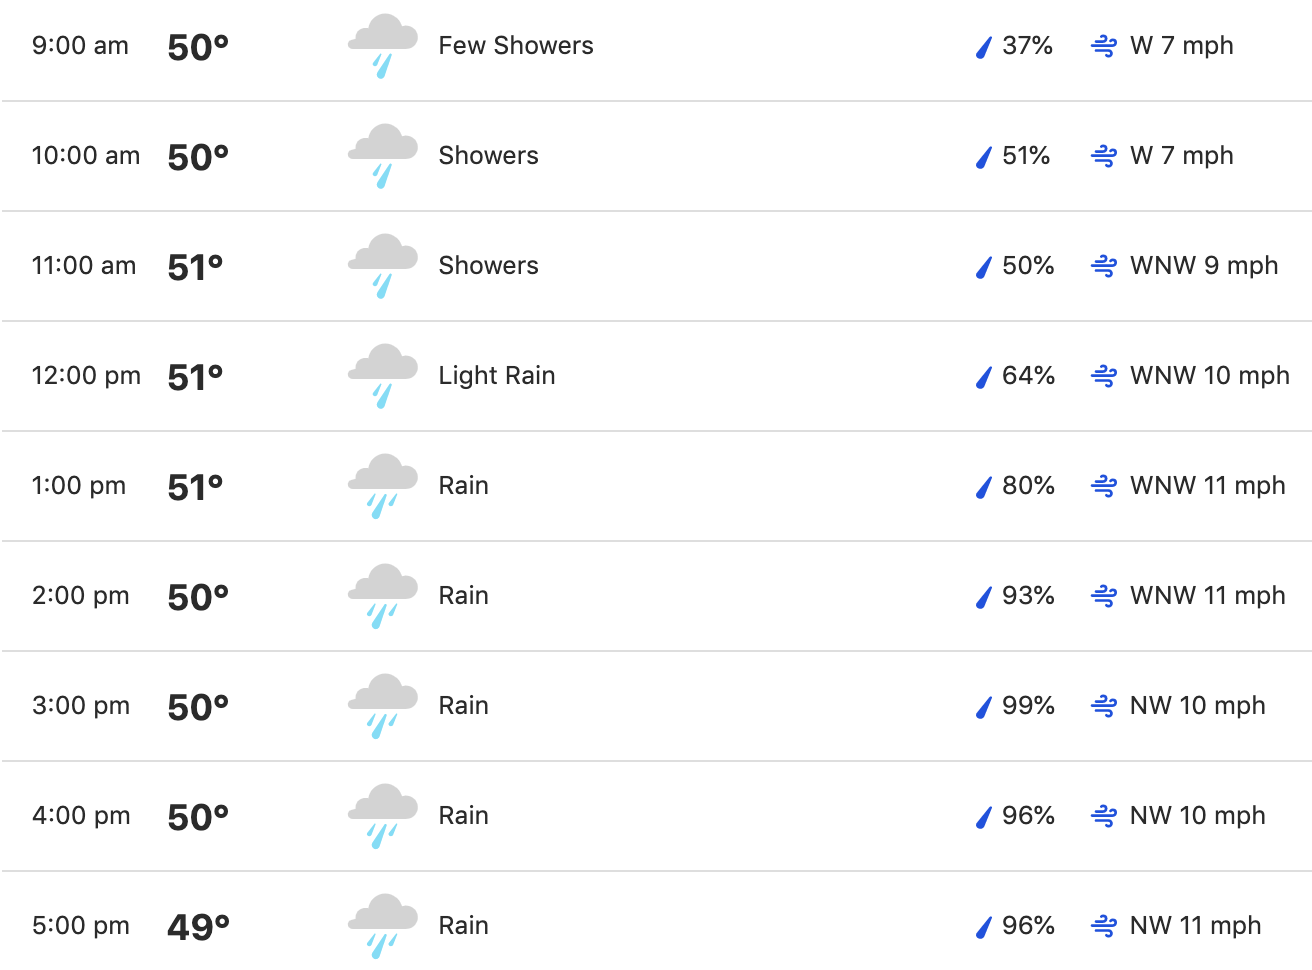1312x970 pixels.
Task: Click the 49° temperature at 5:00 pm
Action: click(x=198, y=927)
